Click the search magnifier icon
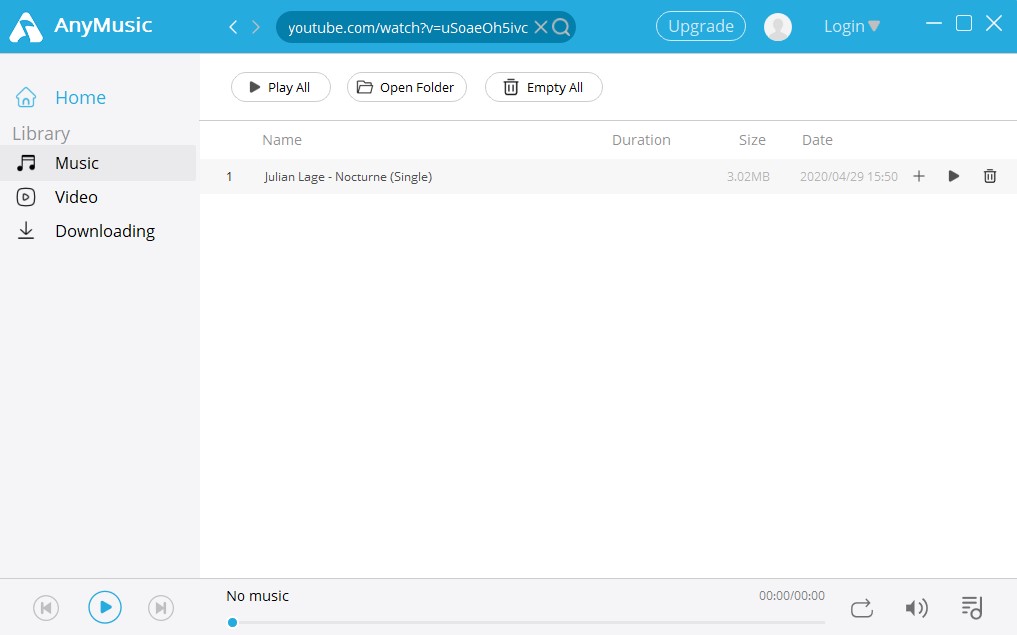 tap(561, 27)
